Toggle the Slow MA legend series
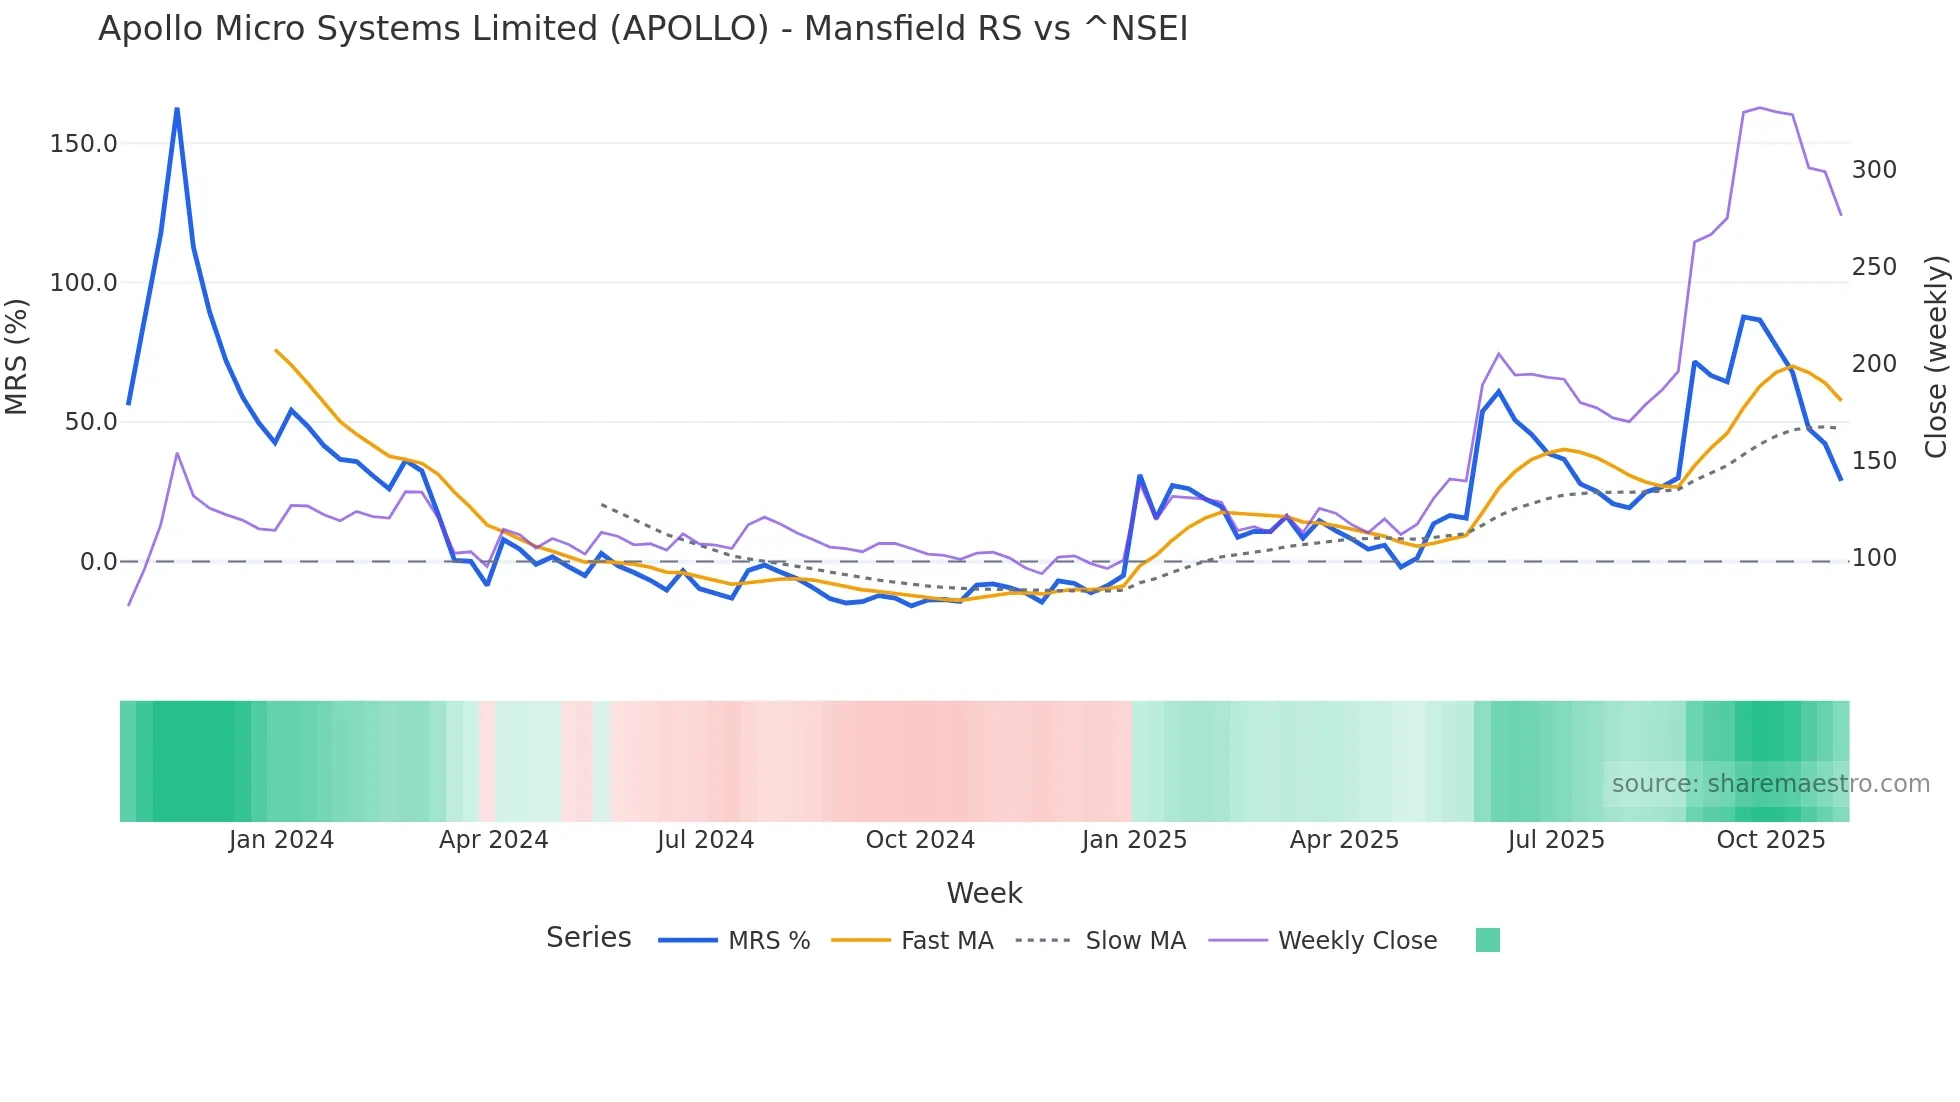This screenshot has height=1102, width=1960. pos(1100,941)
